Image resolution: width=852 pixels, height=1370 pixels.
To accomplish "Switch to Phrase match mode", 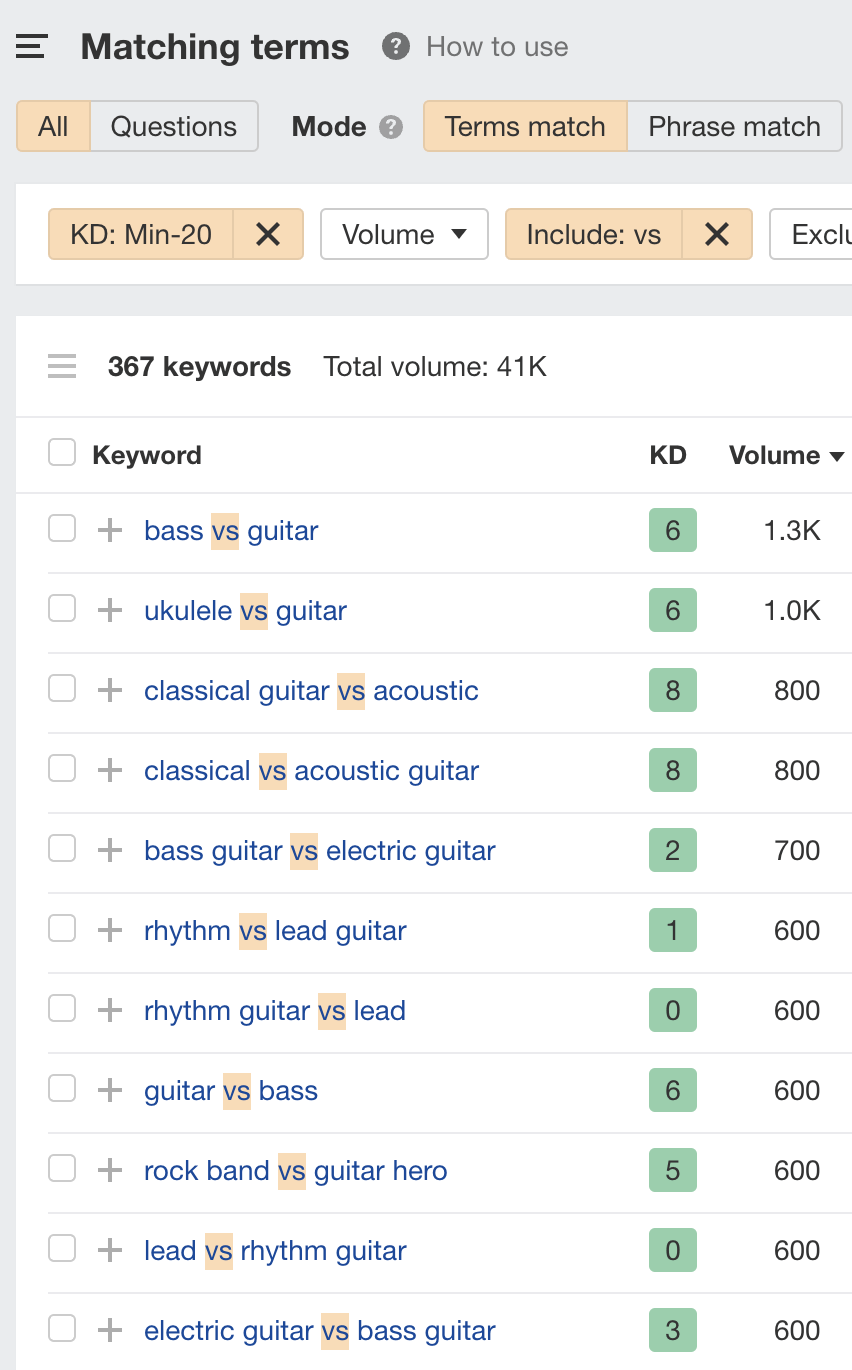I will (x=735, y=127).
